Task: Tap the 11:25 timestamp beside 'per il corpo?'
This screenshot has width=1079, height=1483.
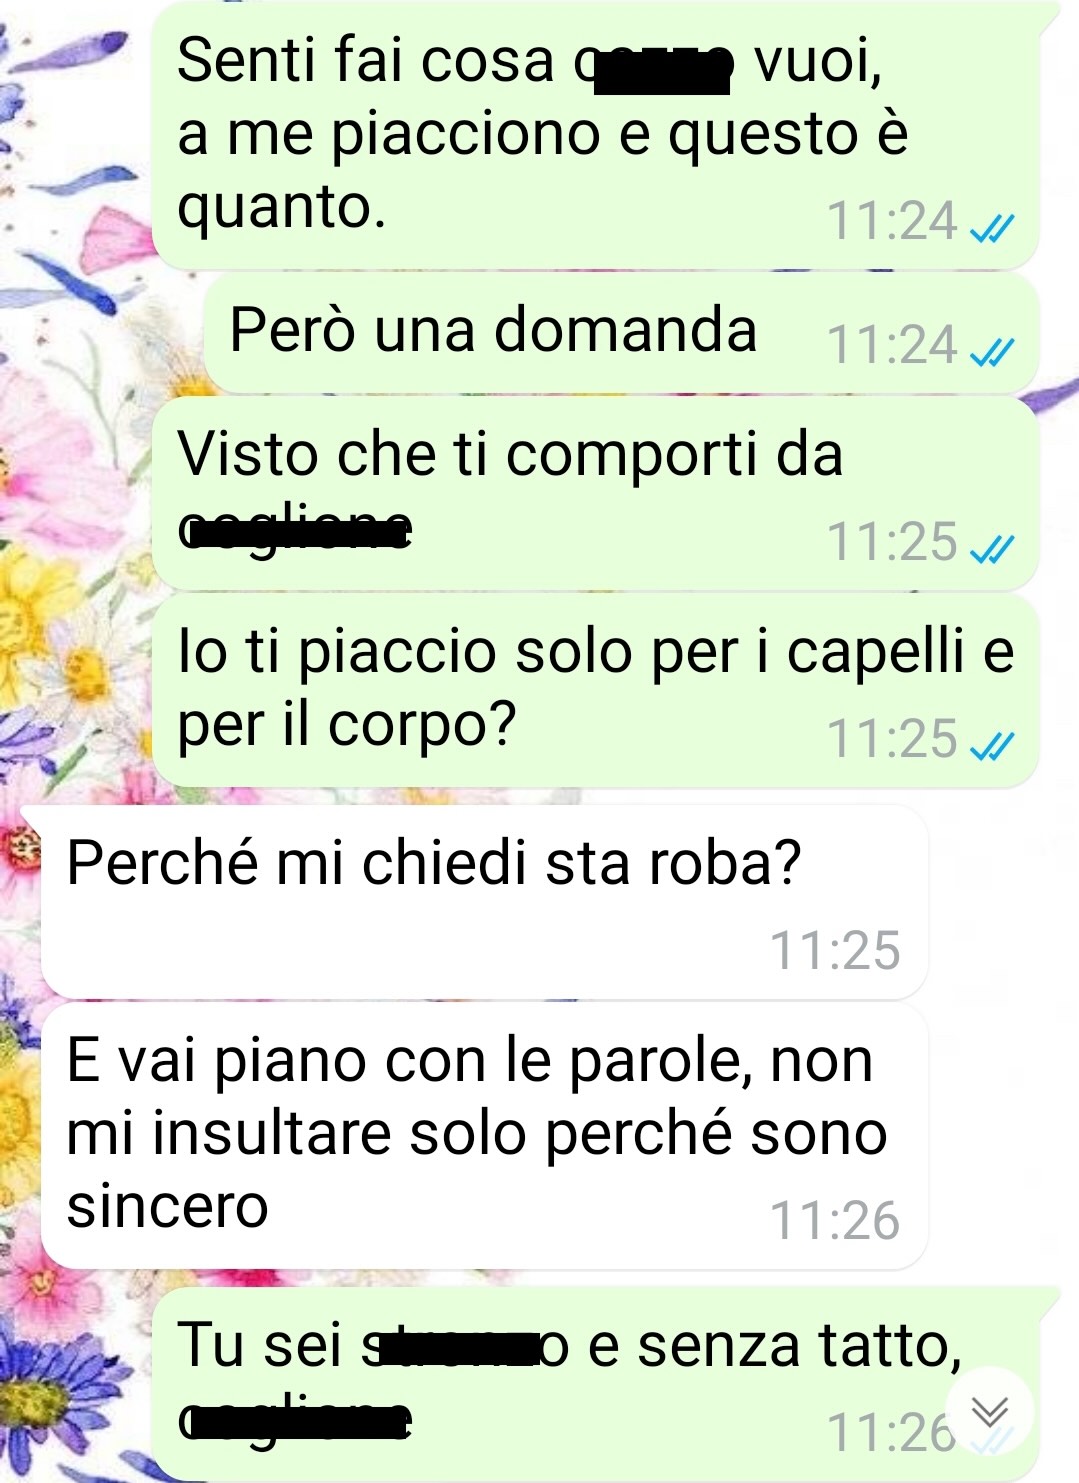Action: [x=892, y=739]
